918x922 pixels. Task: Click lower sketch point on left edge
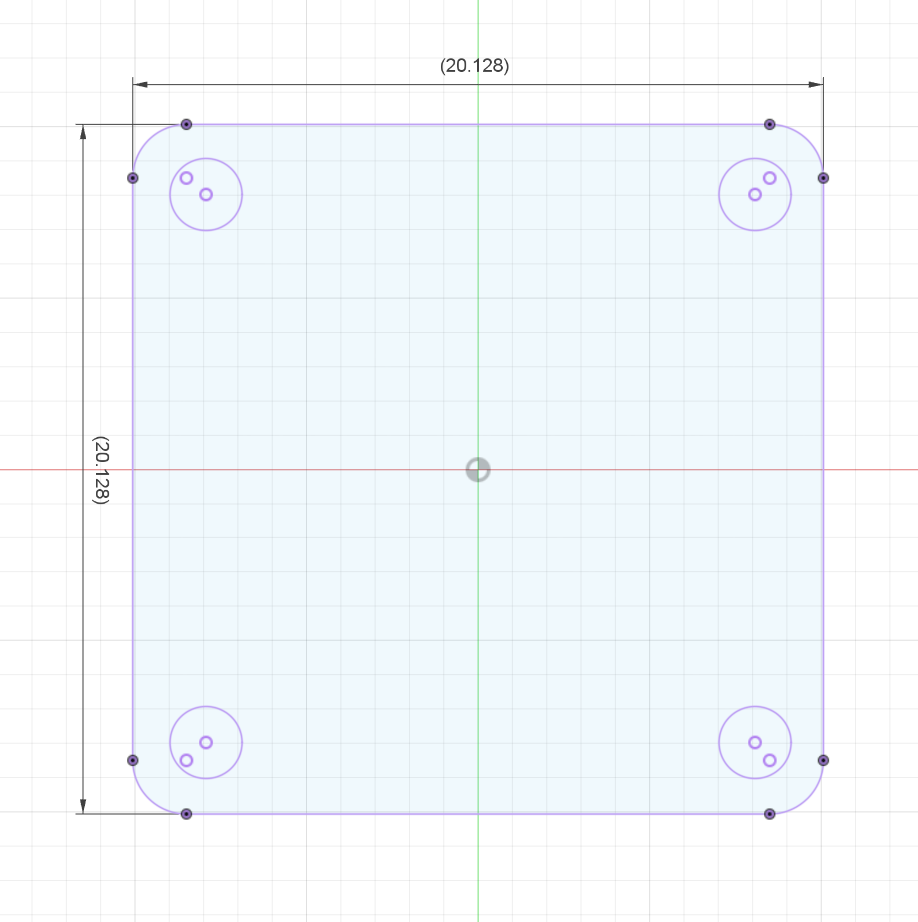tap(132, 760)
